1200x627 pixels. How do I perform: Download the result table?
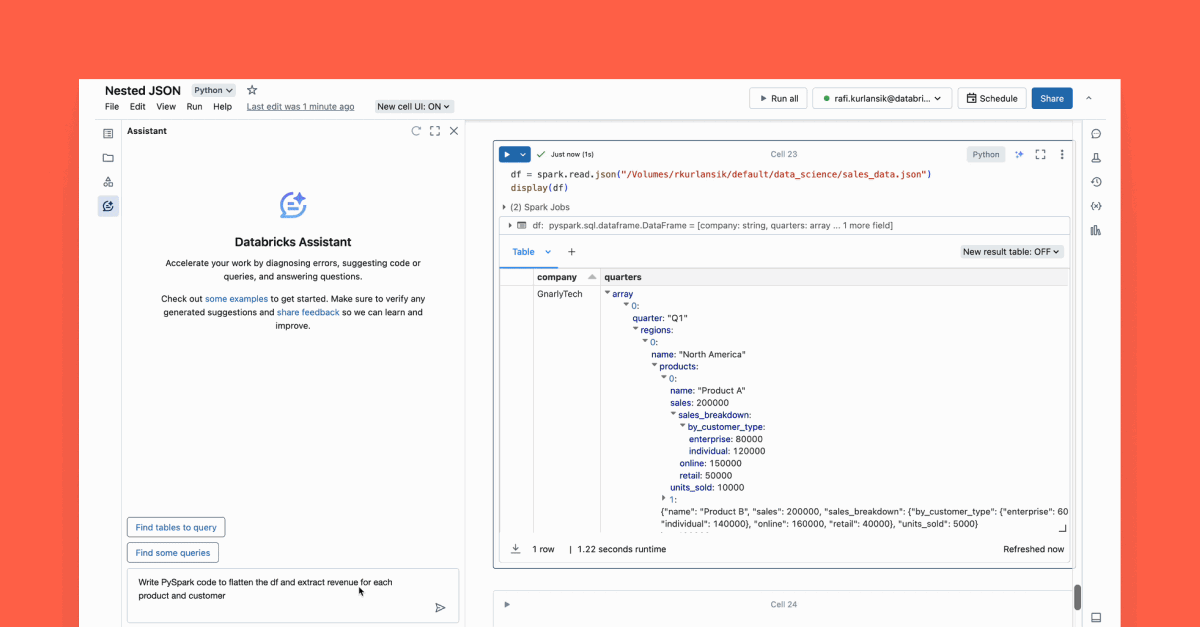(516, 549)
